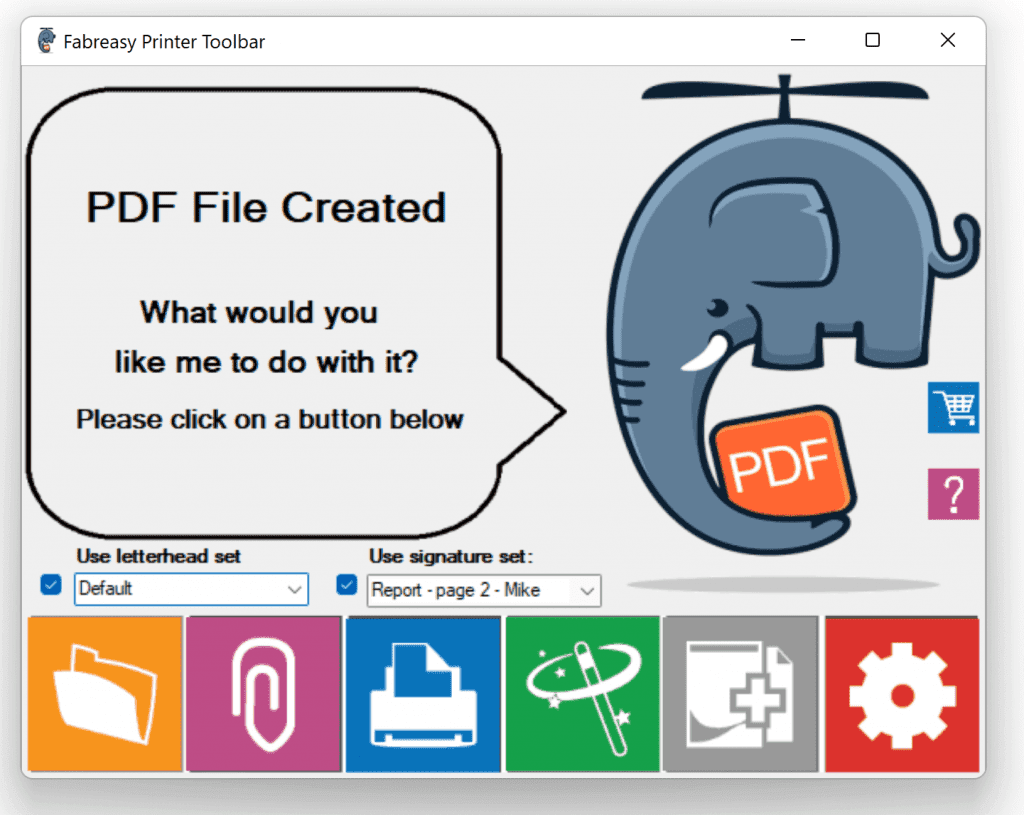This screenshot has width=1024, height=815.
Task: Toggle the Use signature set checkbox
Action: (x=347, y=585)
